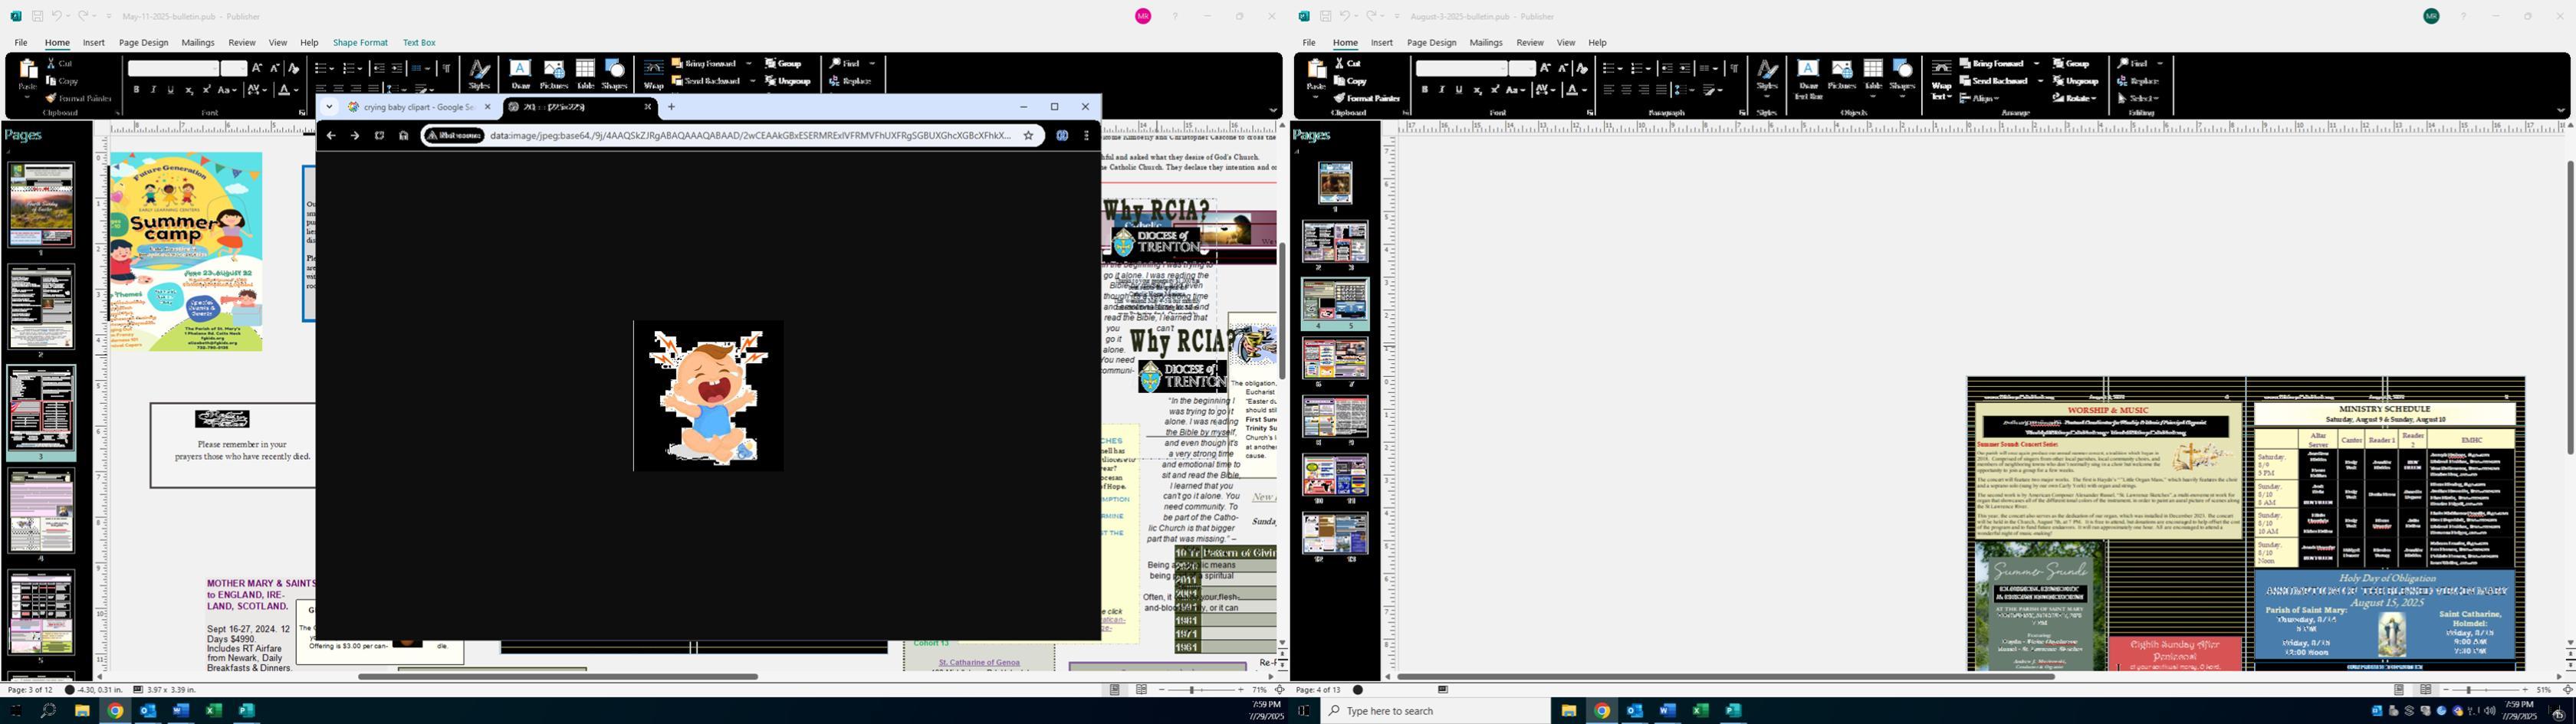Viewport: 2576px width, 724px height.
Task: Open Align dropdown in the right Publisher window
Action: pos(1979,98)
